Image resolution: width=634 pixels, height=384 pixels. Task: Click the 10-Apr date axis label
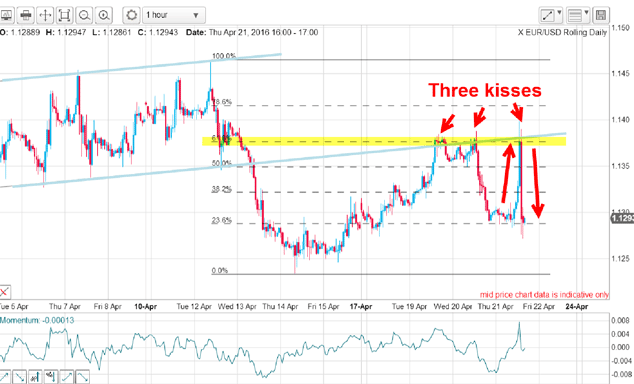click(146, 306)
